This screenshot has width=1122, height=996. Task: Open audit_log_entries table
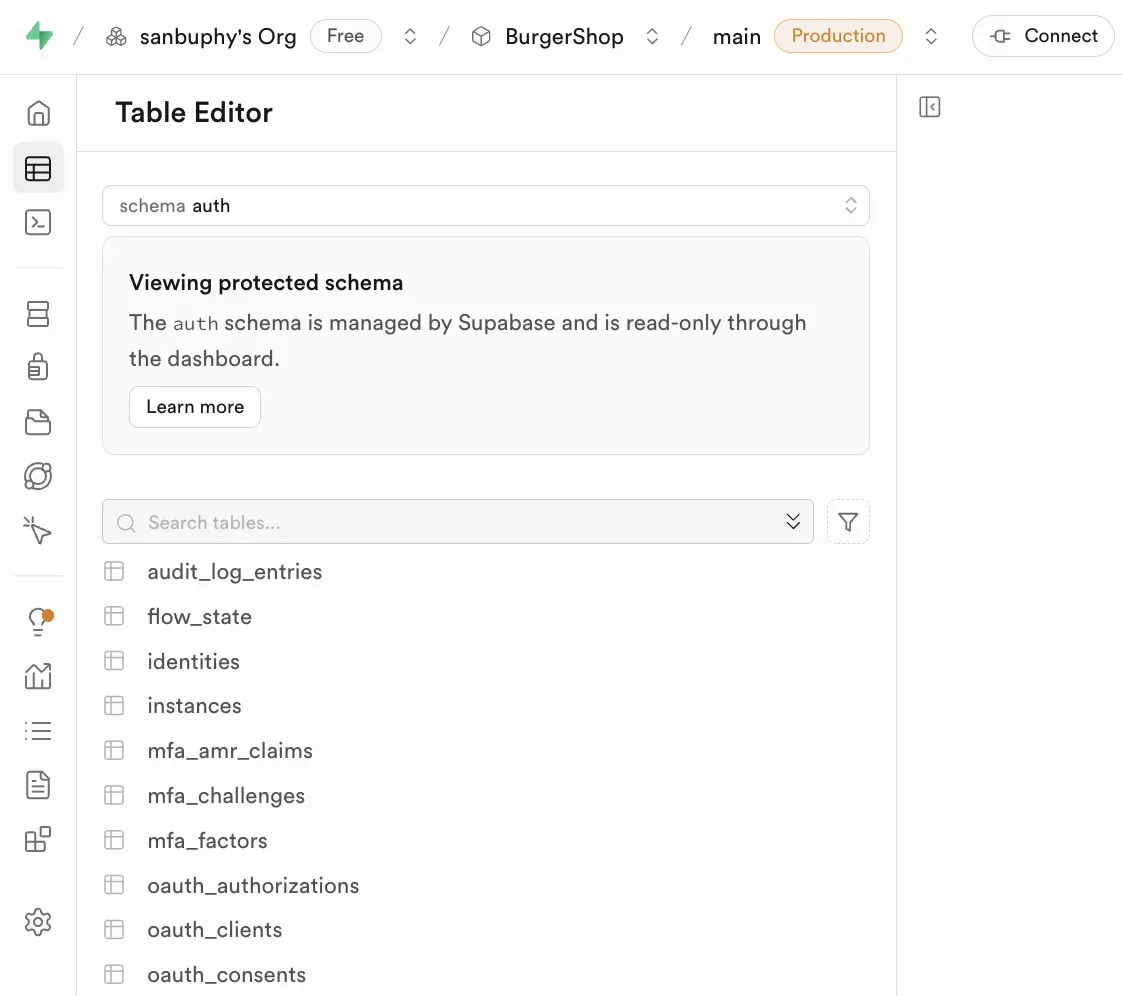pos(235,572)
